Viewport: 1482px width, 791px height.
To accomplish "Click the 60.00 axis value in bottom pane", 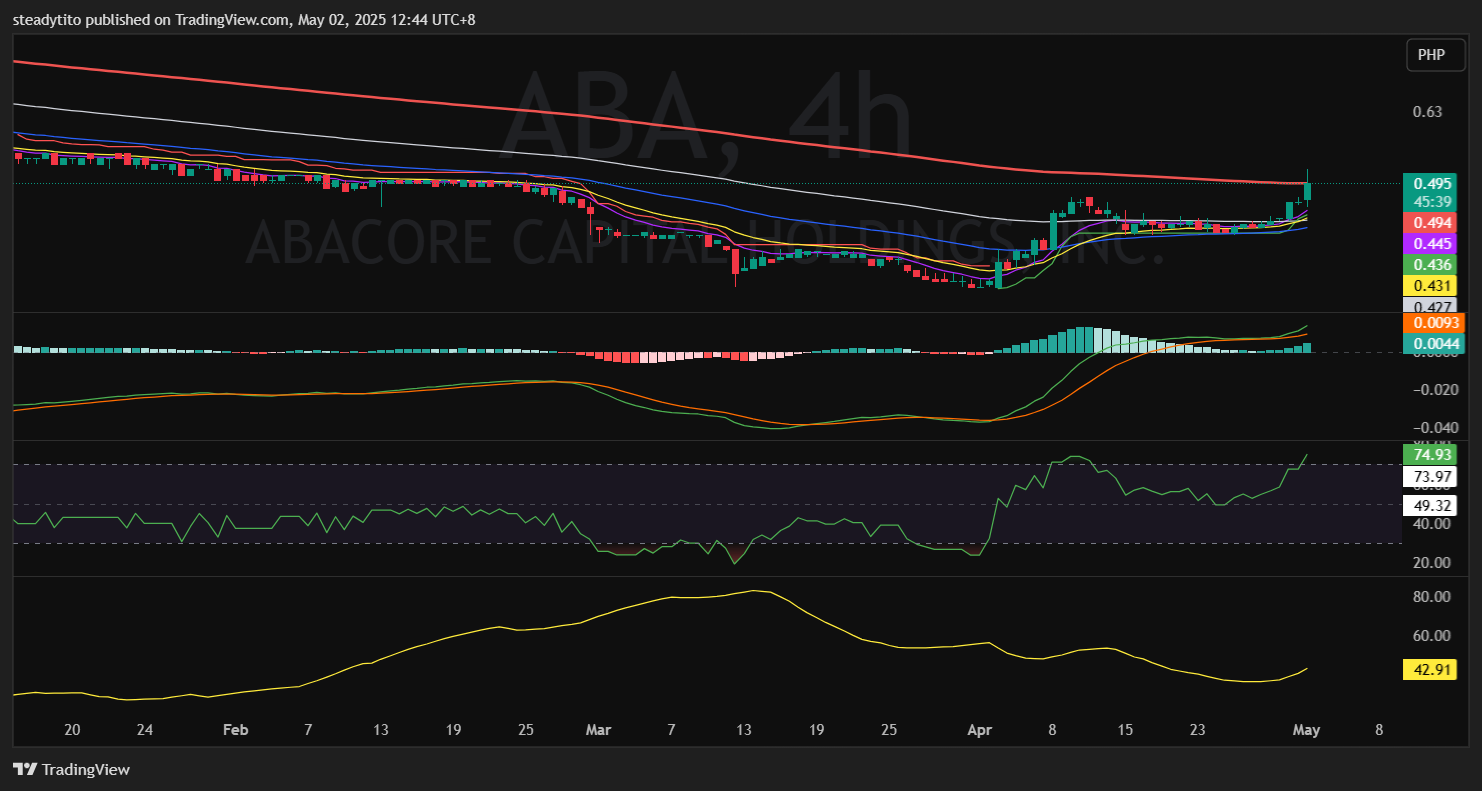I will click(1432, 635).
